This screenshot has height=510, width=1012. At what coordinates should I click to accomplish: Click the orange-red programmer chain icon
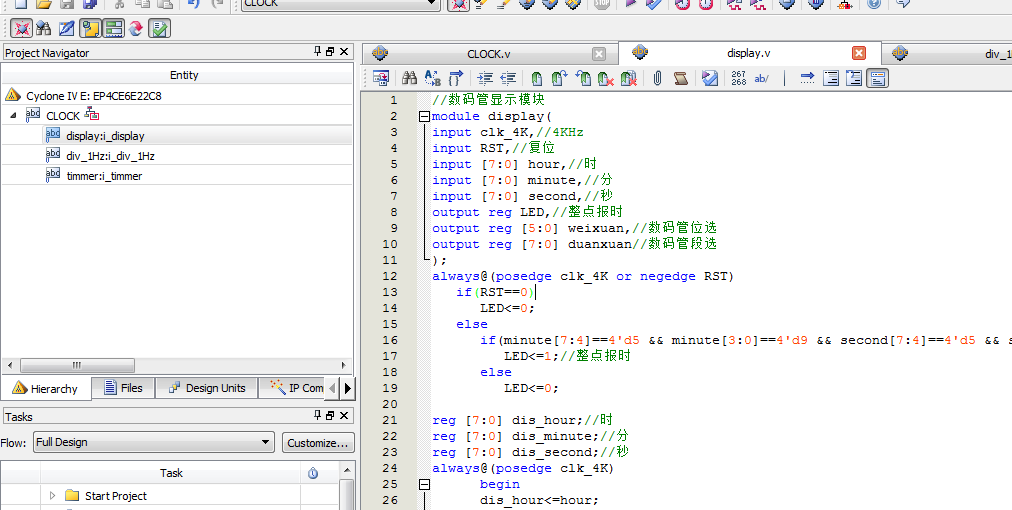point(845,4)
